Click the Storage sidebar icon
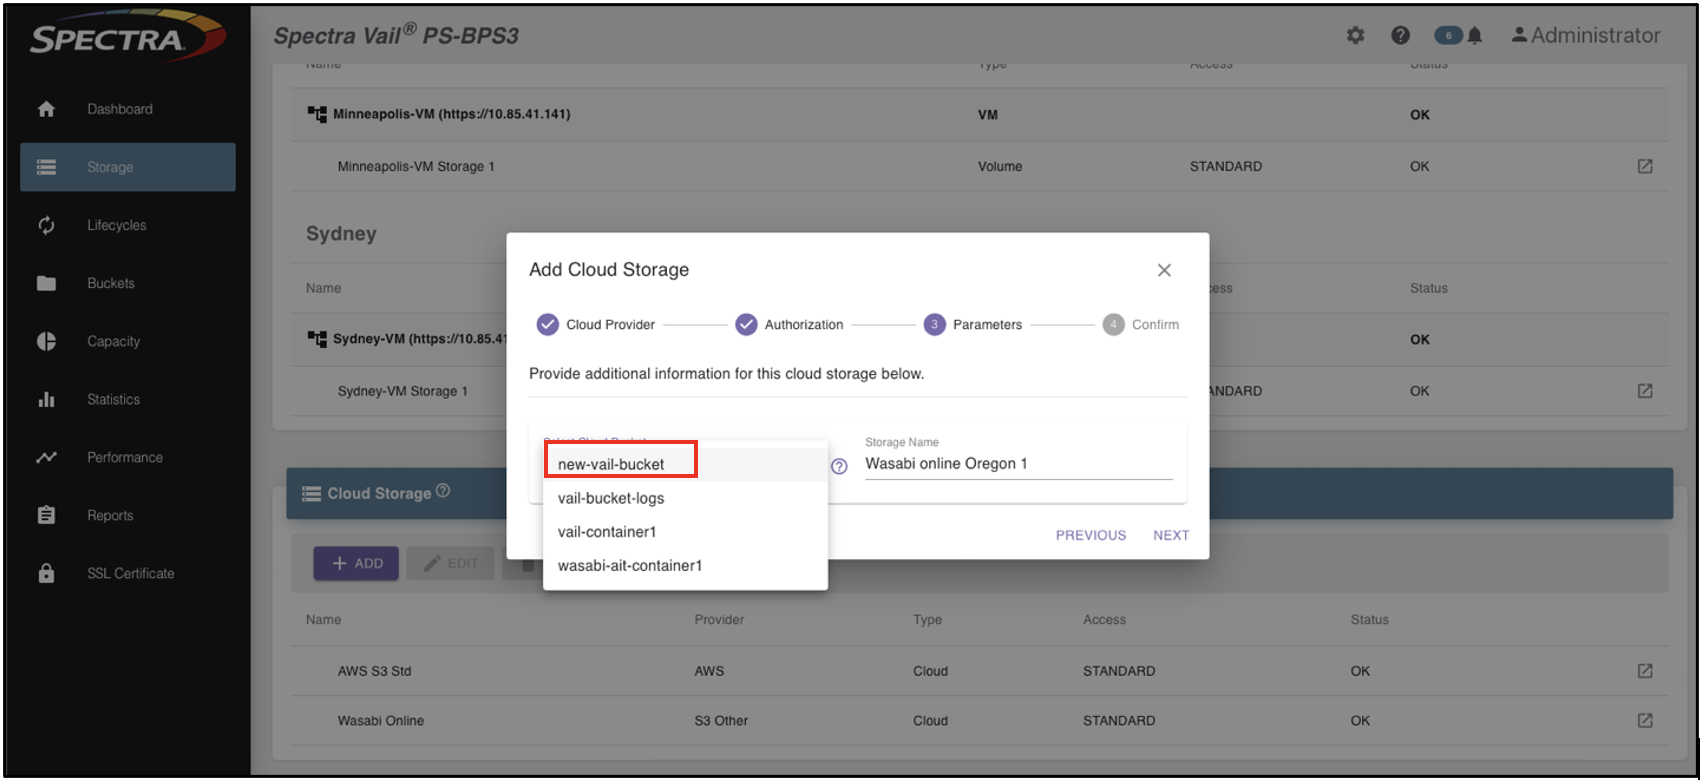Image resolution: width=1704 pixels, height=784 pixels. [46, 167]
